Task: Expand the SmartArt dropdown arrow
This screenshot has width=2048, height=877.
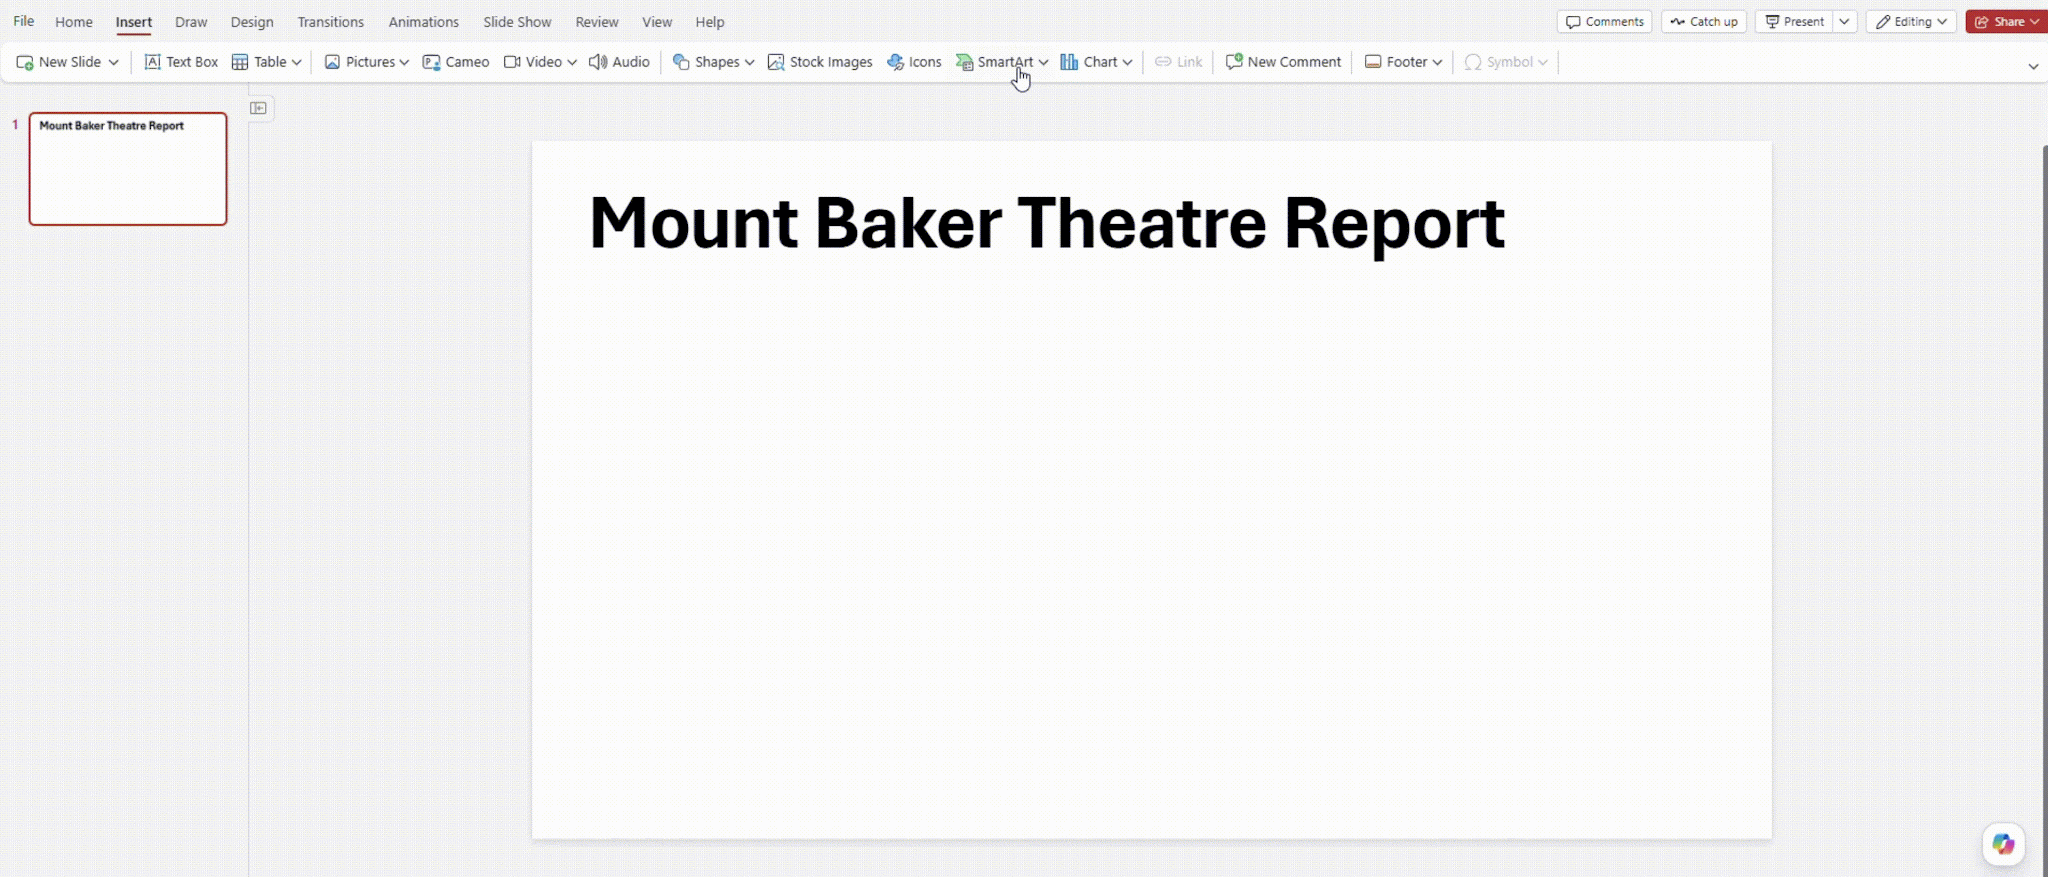Action: 1043,62
